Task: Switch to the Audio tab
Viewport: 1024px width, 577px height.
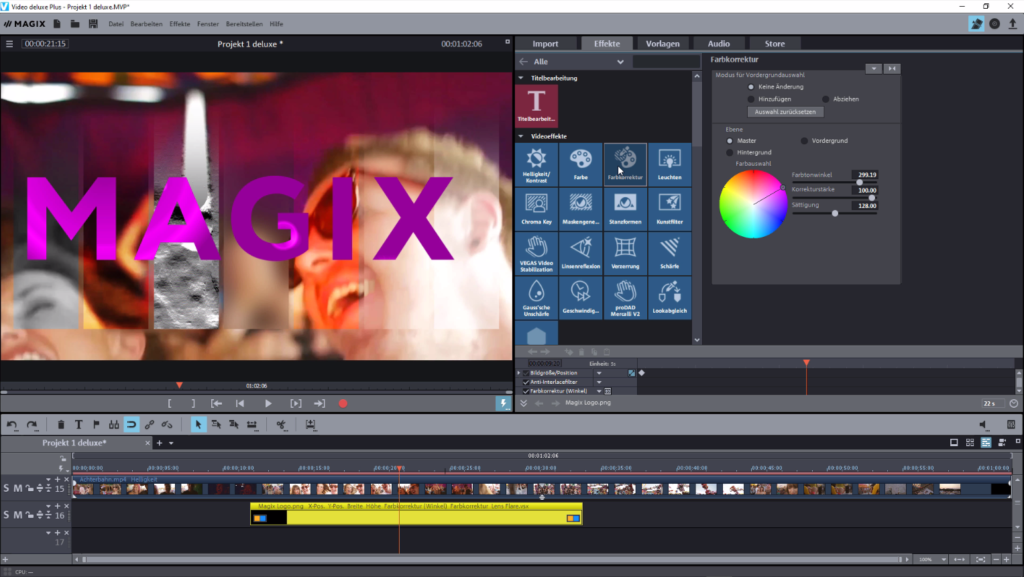Action: click(718, 44)
